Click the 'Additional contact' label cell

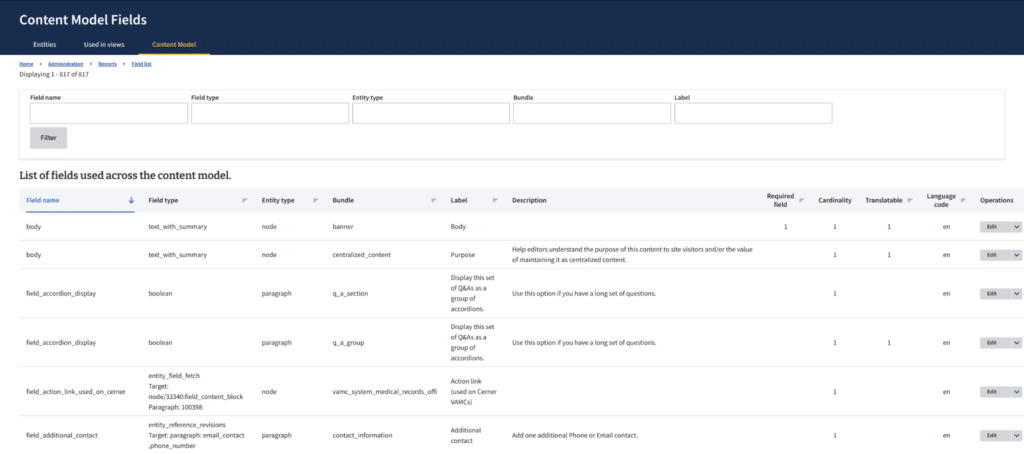point(466,435)
